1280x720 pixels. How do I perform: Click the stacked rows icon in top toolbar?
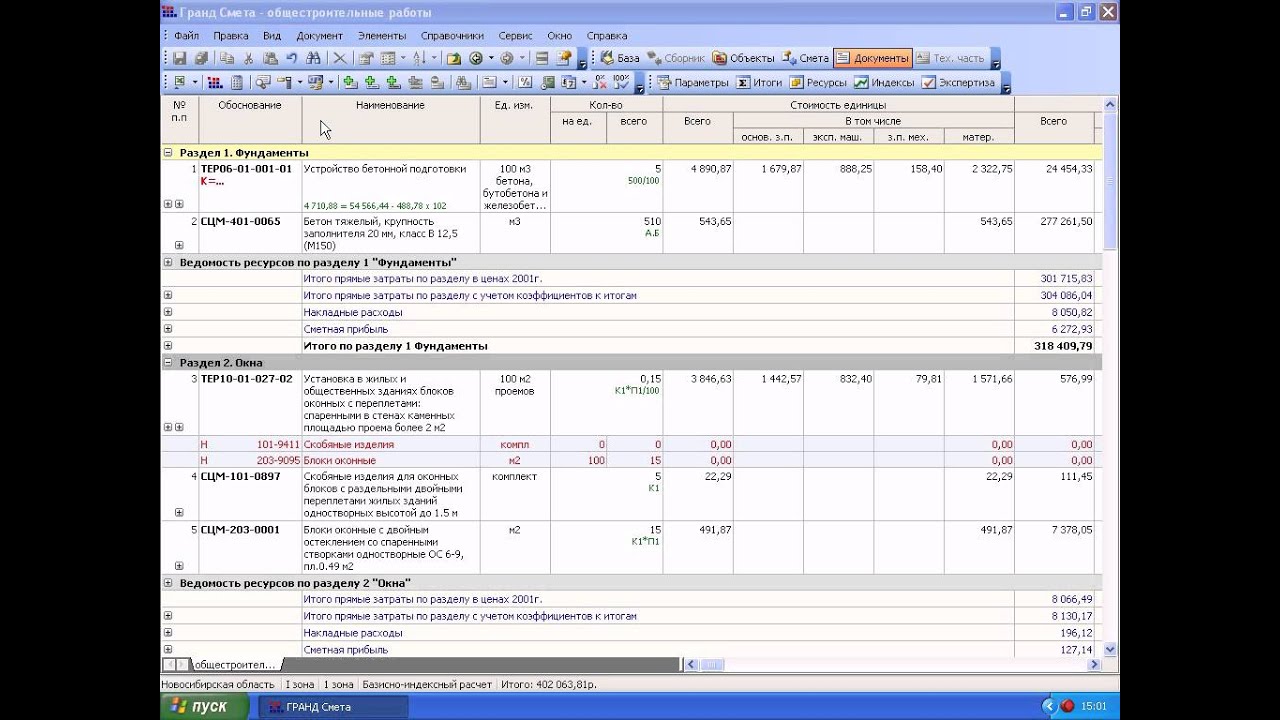pos(542,59)
